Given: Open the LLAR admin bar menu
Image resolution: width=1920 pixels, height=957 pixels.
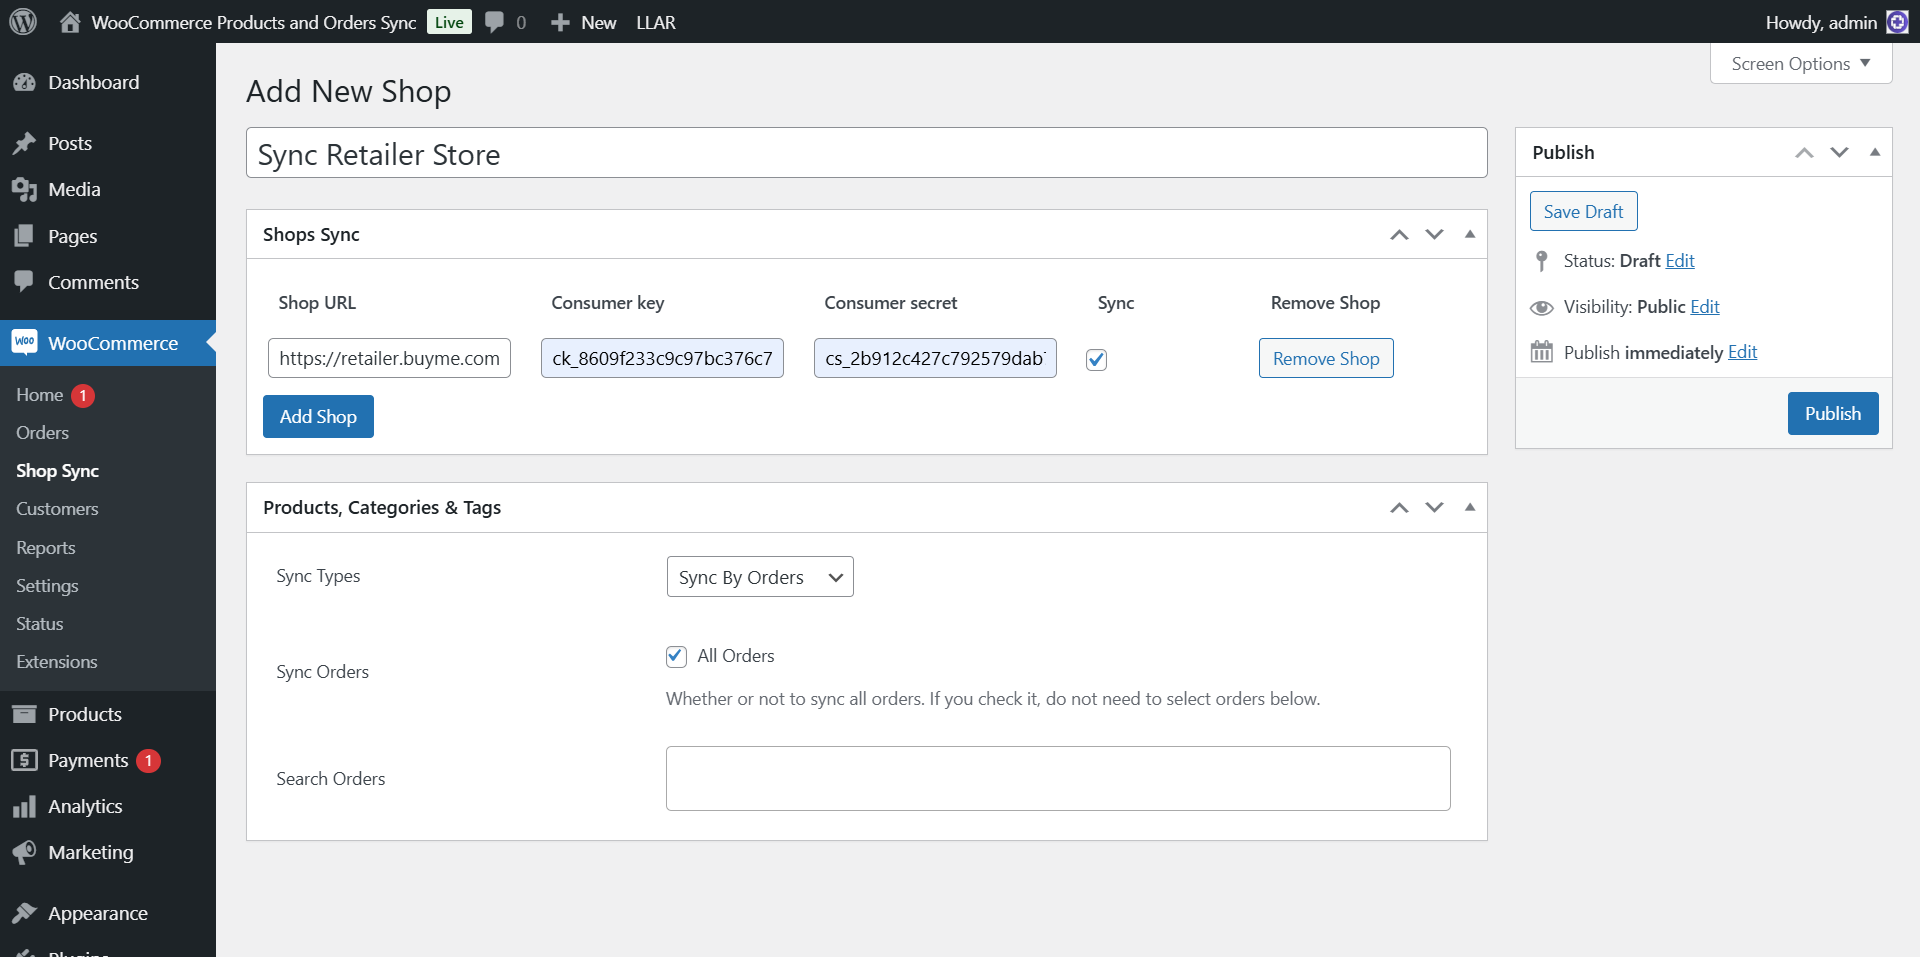Looking at the screenshot, I should click(655, 21).
